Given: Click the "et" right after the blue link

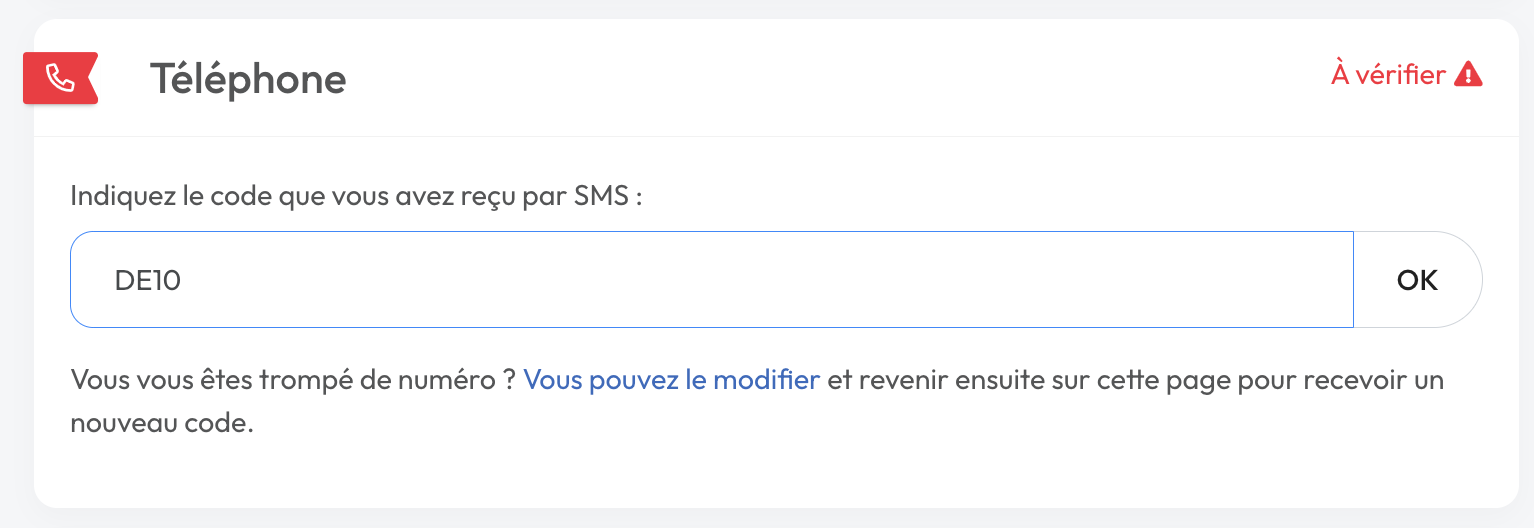Looking at the screenshot, I should coord(839,381).
